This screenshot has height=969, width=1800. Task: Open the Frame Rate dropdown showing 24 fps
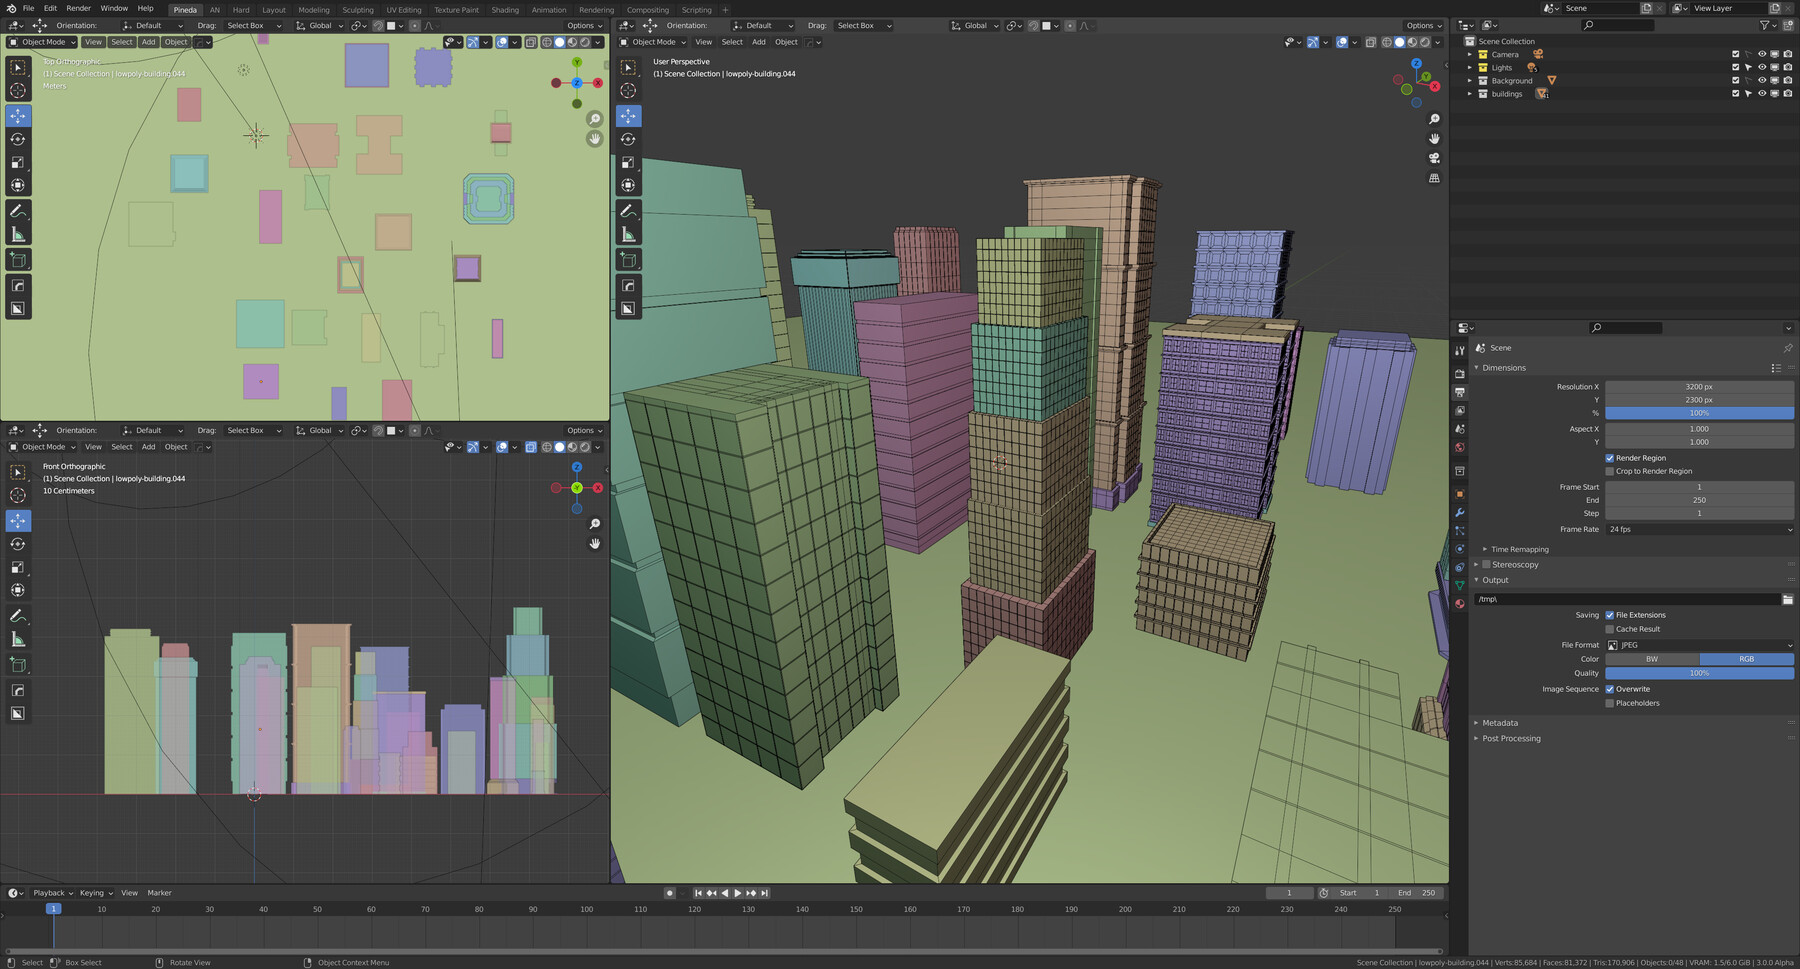(1698, 529)
